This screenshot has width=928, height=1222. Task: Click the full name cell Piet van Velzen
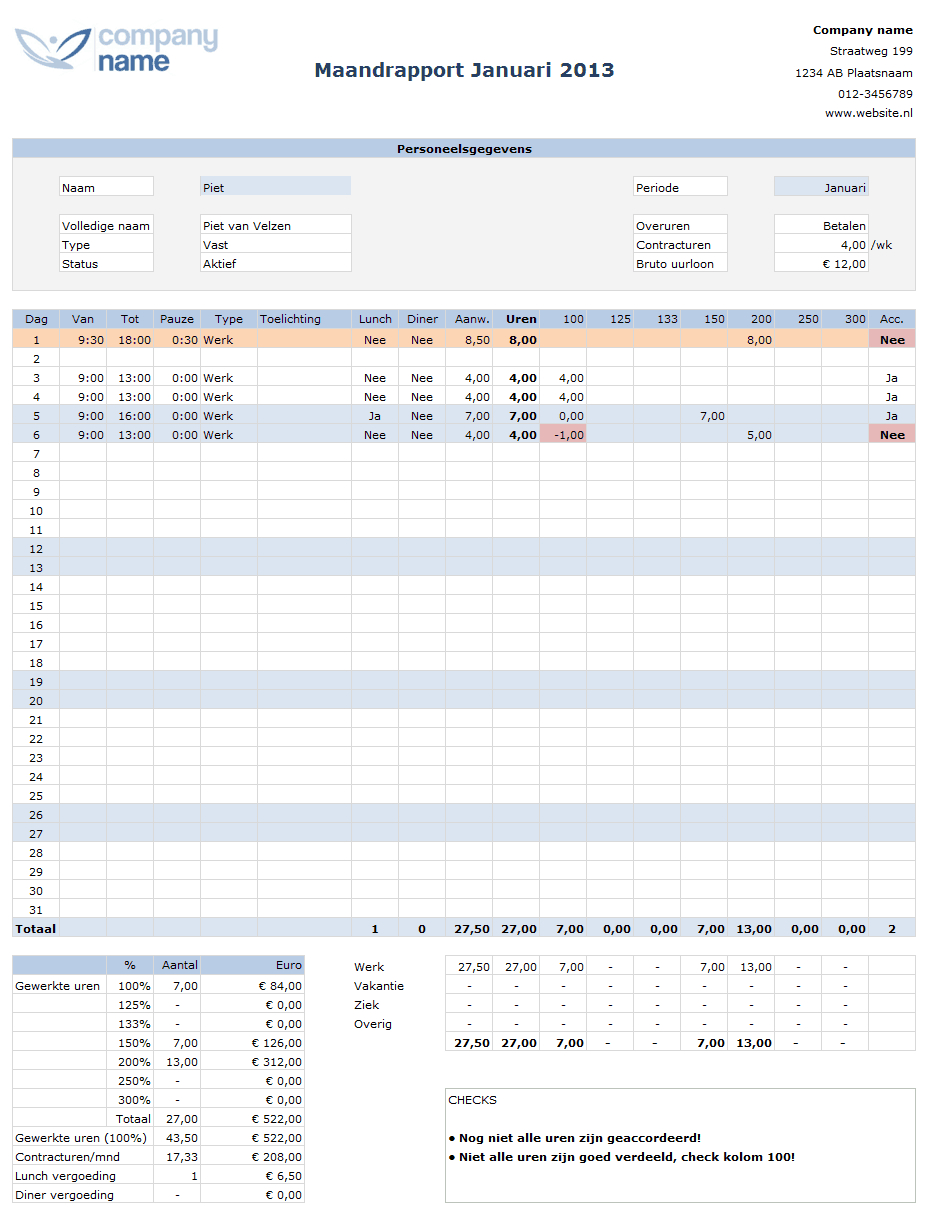[275, 225]
